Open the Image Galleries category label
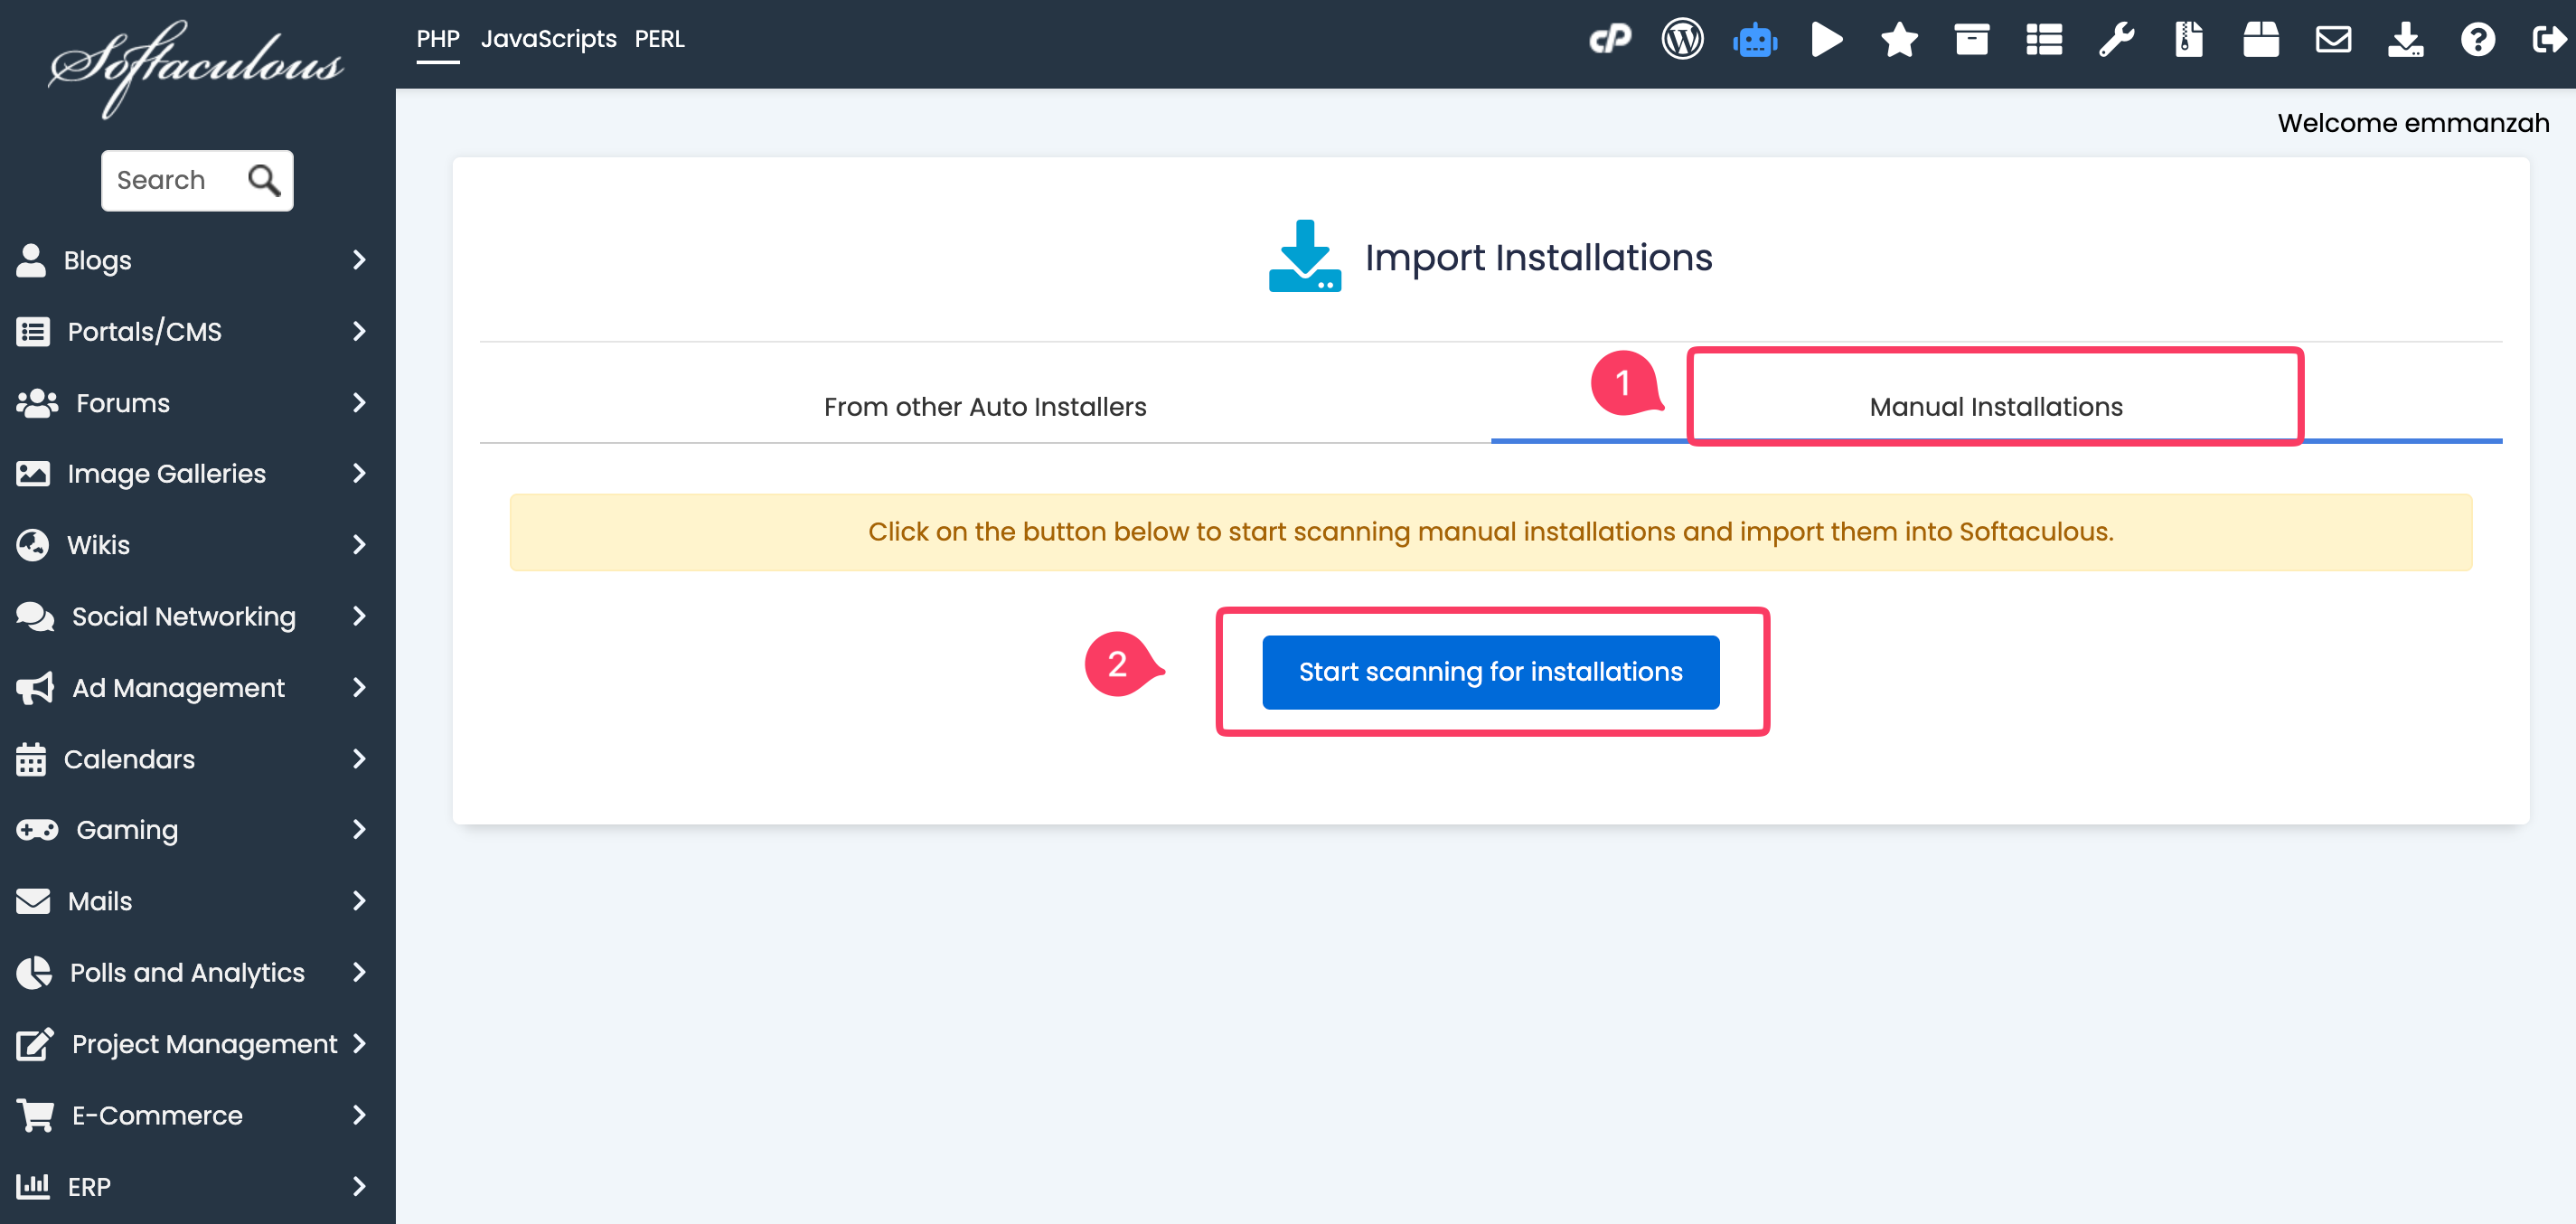This screenshot has height=1224, width=2576. 167,473
